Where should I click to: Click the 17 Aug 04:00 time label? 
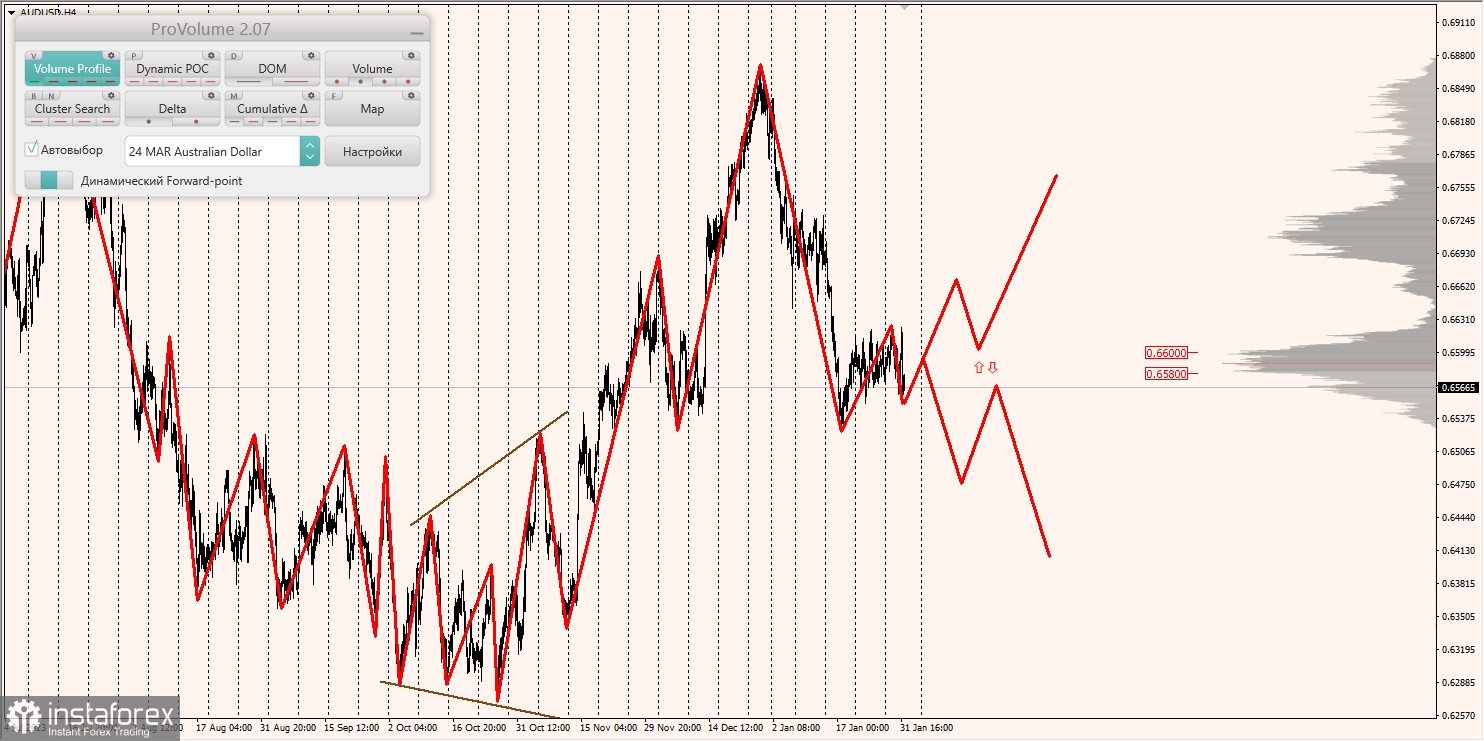(224, 728)
